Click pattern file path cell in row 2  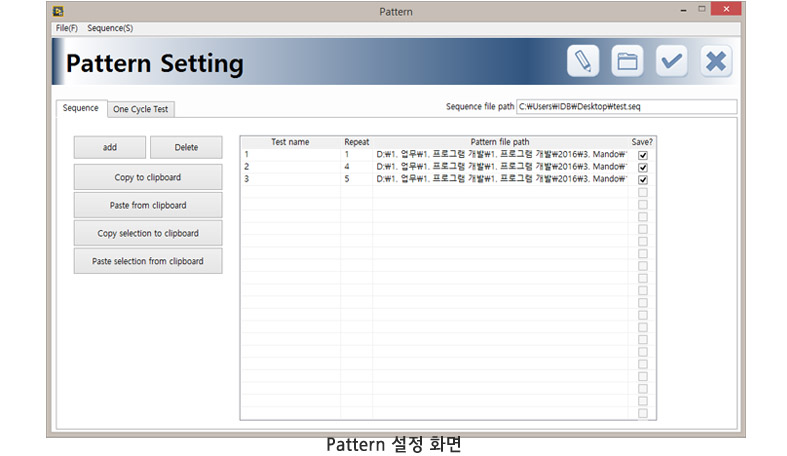(x=500, y=167)
